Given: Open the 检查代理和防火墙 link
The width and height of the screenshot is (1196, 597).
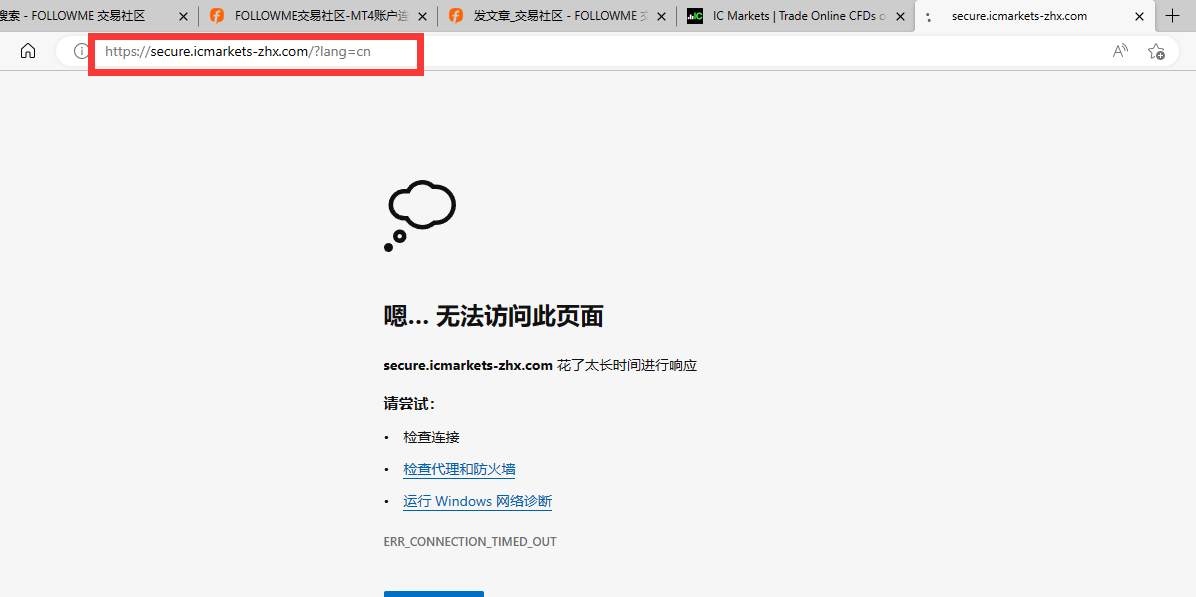Looking at the screenshot, I should coord(459,470).
